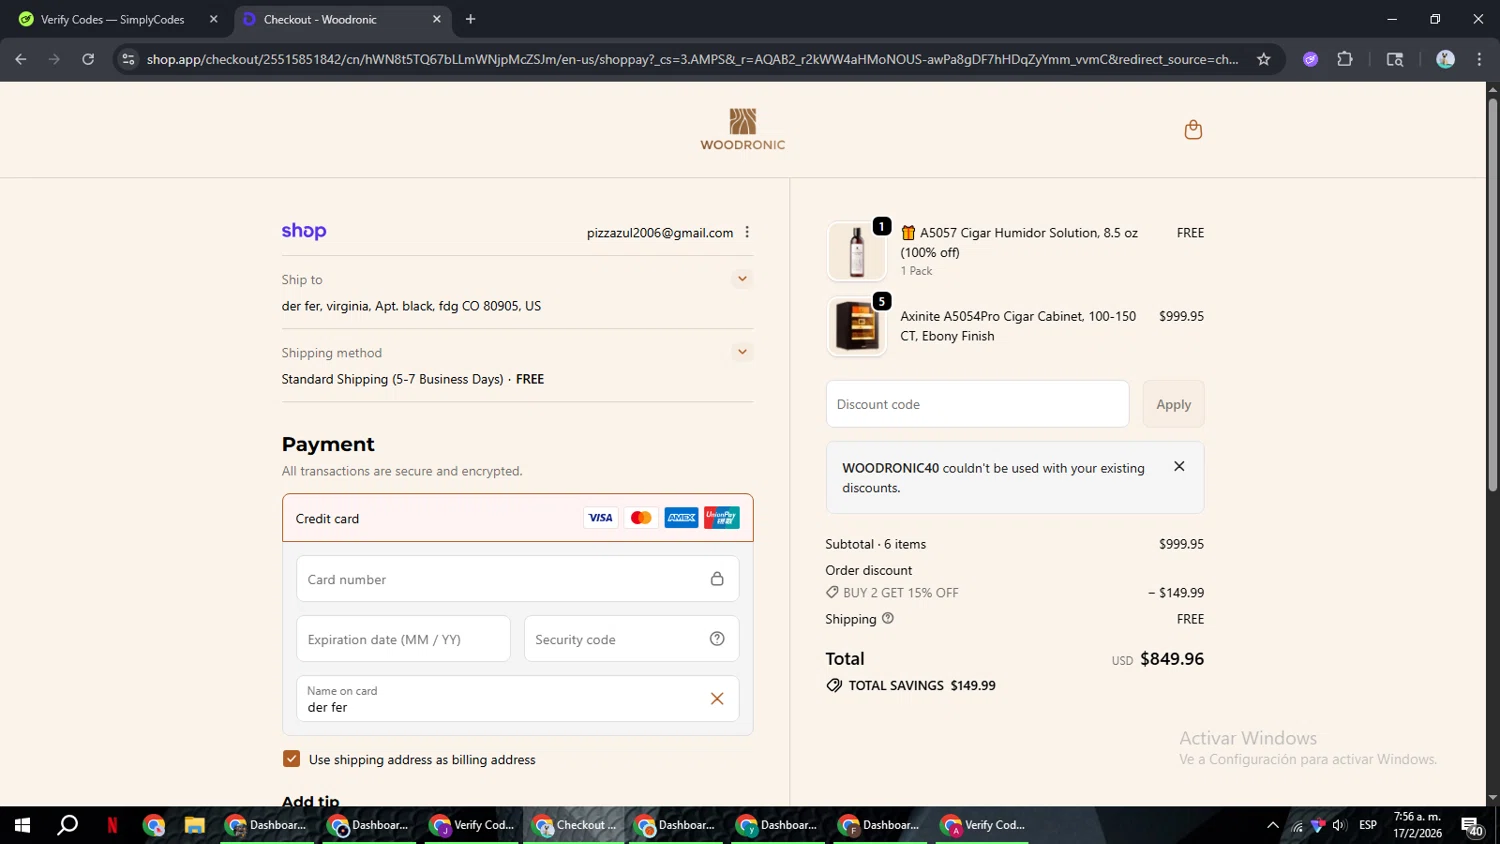Bookmark this page with star icon

click(x=1264, y=59)
